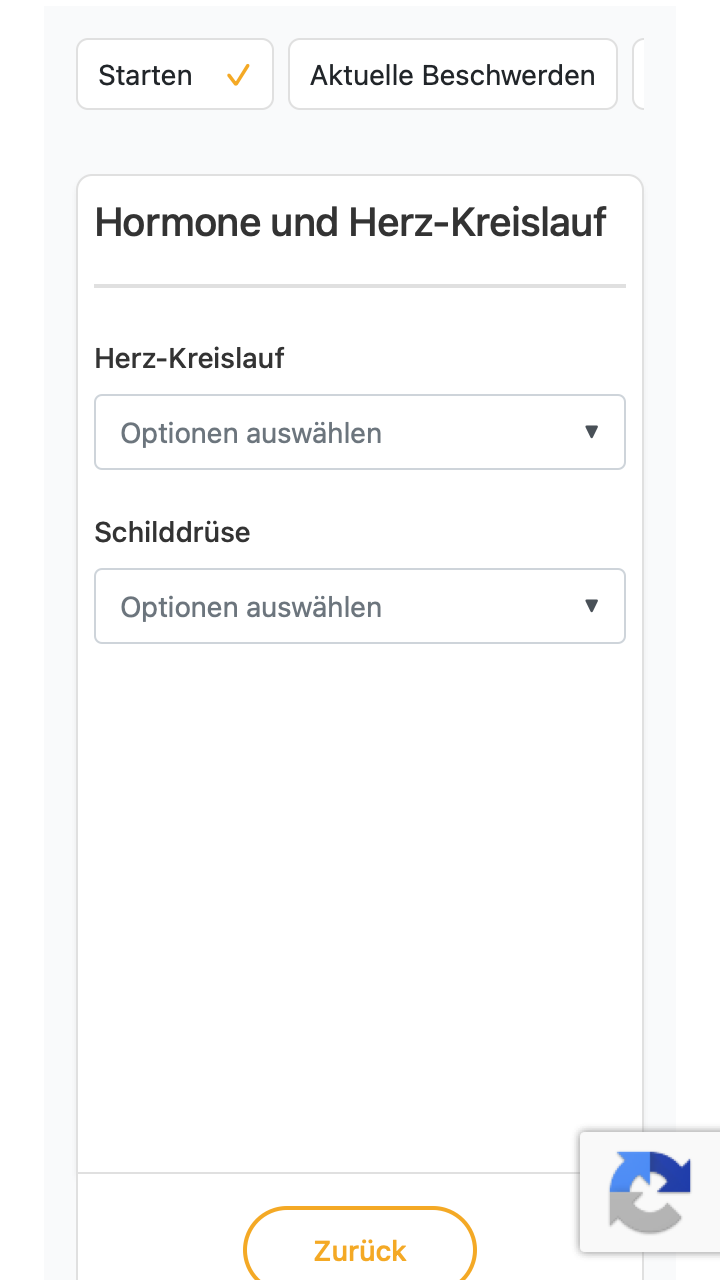This screenshot has height=1280, width=720.
Task: Click placeholder text in Schilddrüse field
Action: coord(251,607)
